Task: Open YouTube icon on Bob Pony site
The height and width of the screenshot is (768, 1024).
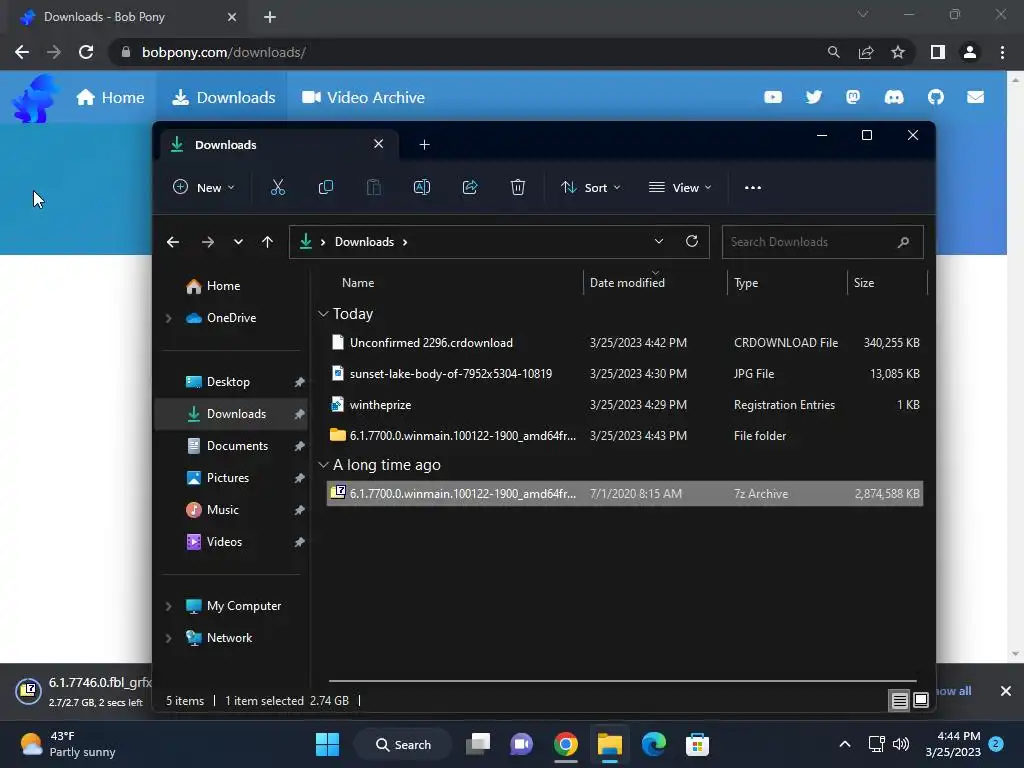Action: pos(773,97)
